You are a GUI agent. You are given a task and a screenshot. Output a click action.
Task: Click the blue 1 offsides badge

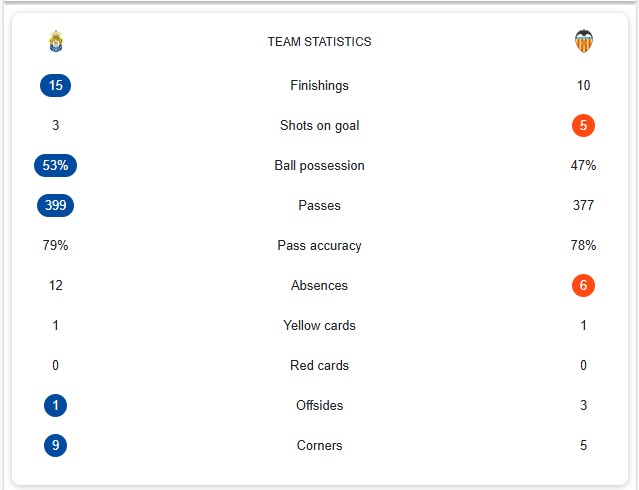[55, 406]
